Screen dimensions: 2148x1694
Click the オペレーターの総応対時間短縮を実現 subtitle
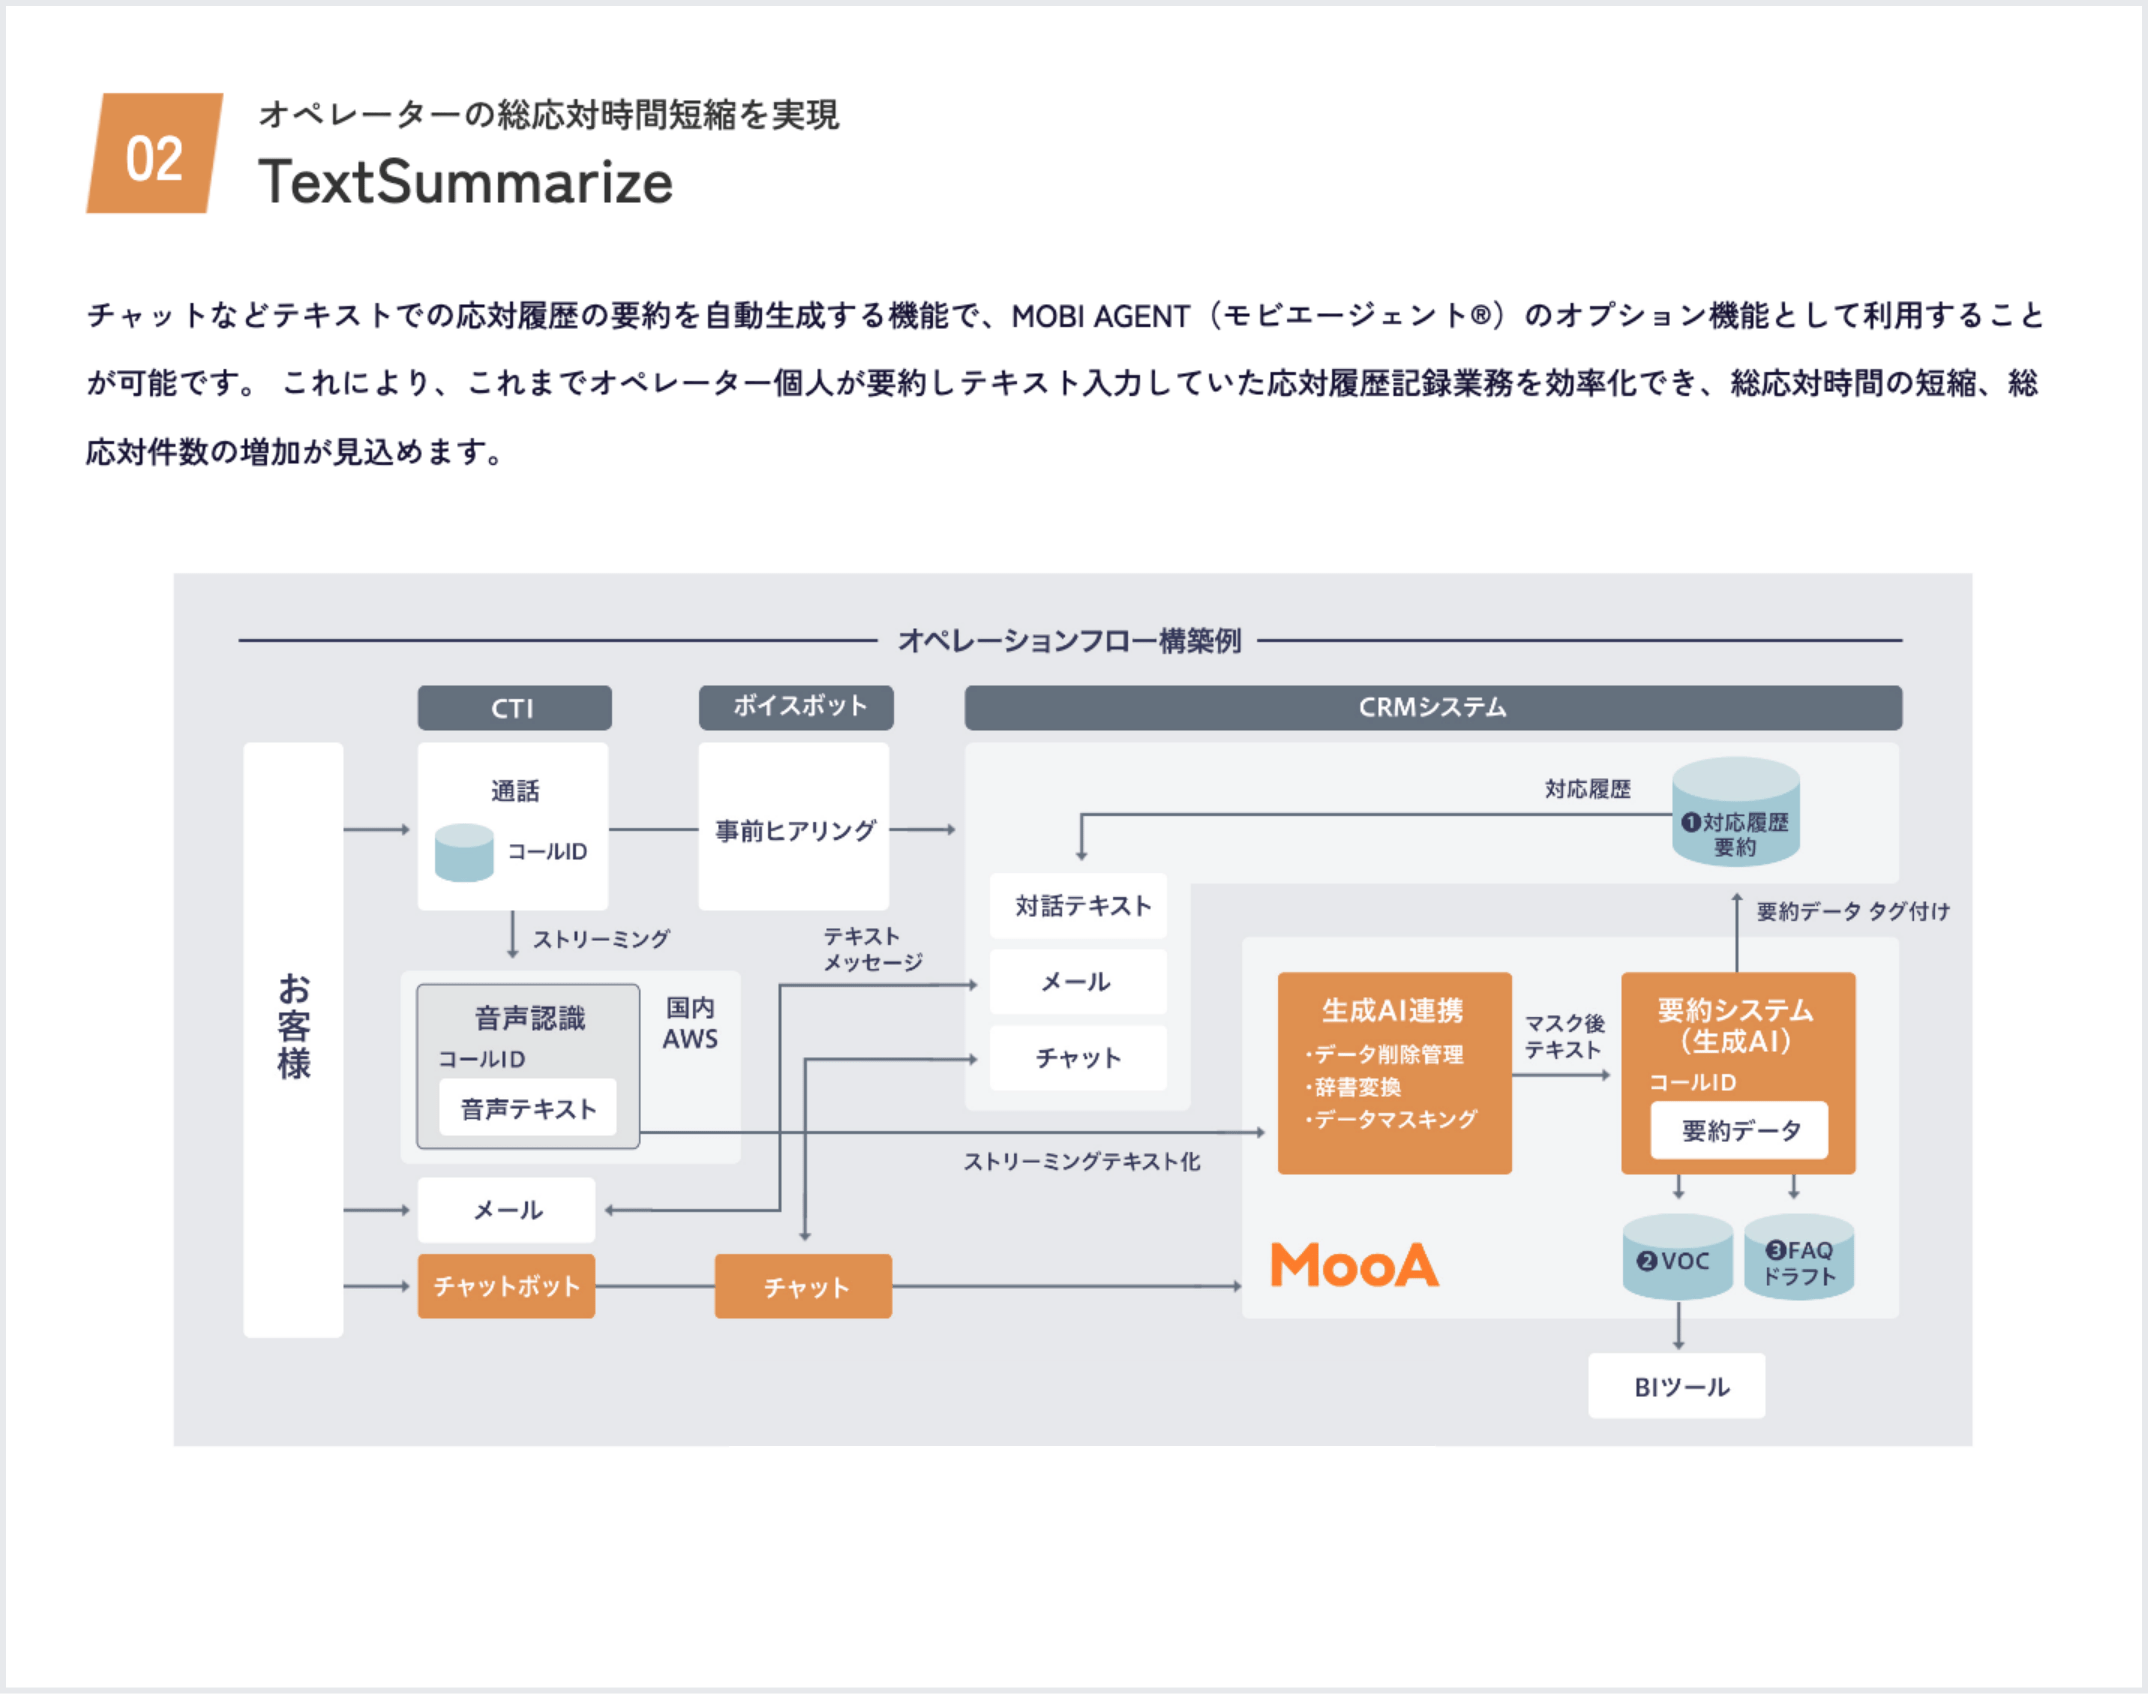click(x=549, y=115)
